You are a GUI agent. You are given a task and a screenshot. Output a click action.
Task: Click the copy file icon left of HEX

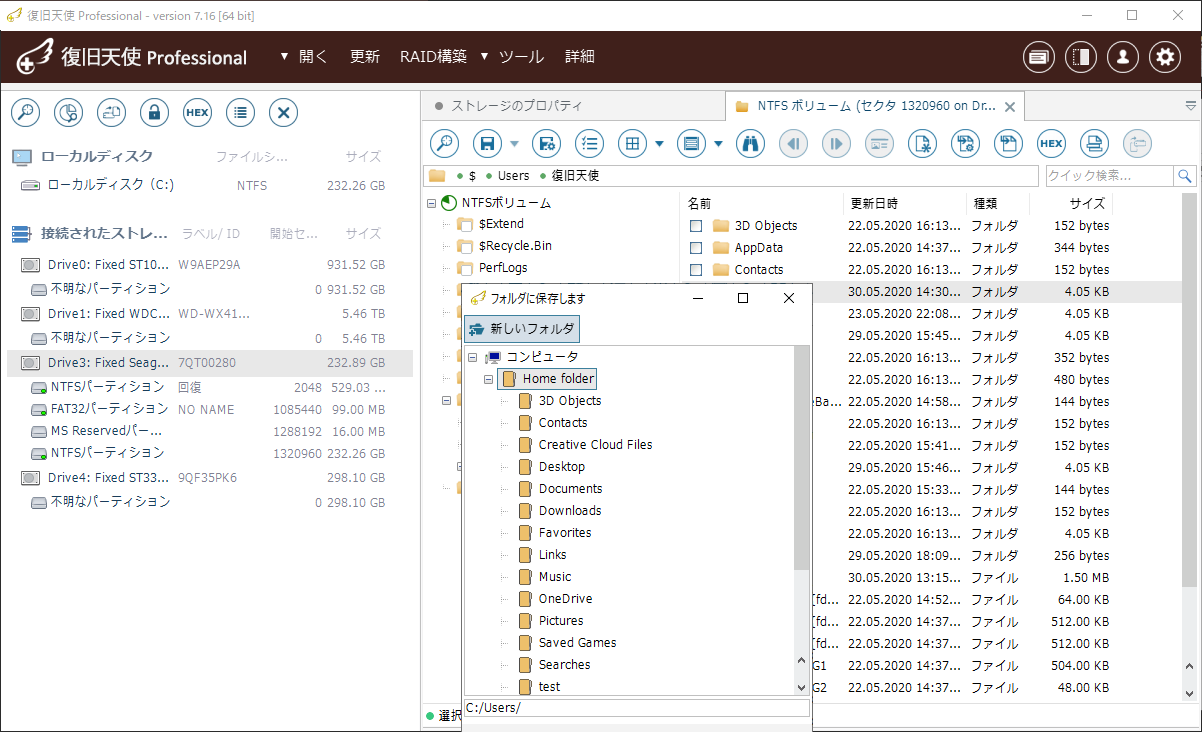(1008, 144)
